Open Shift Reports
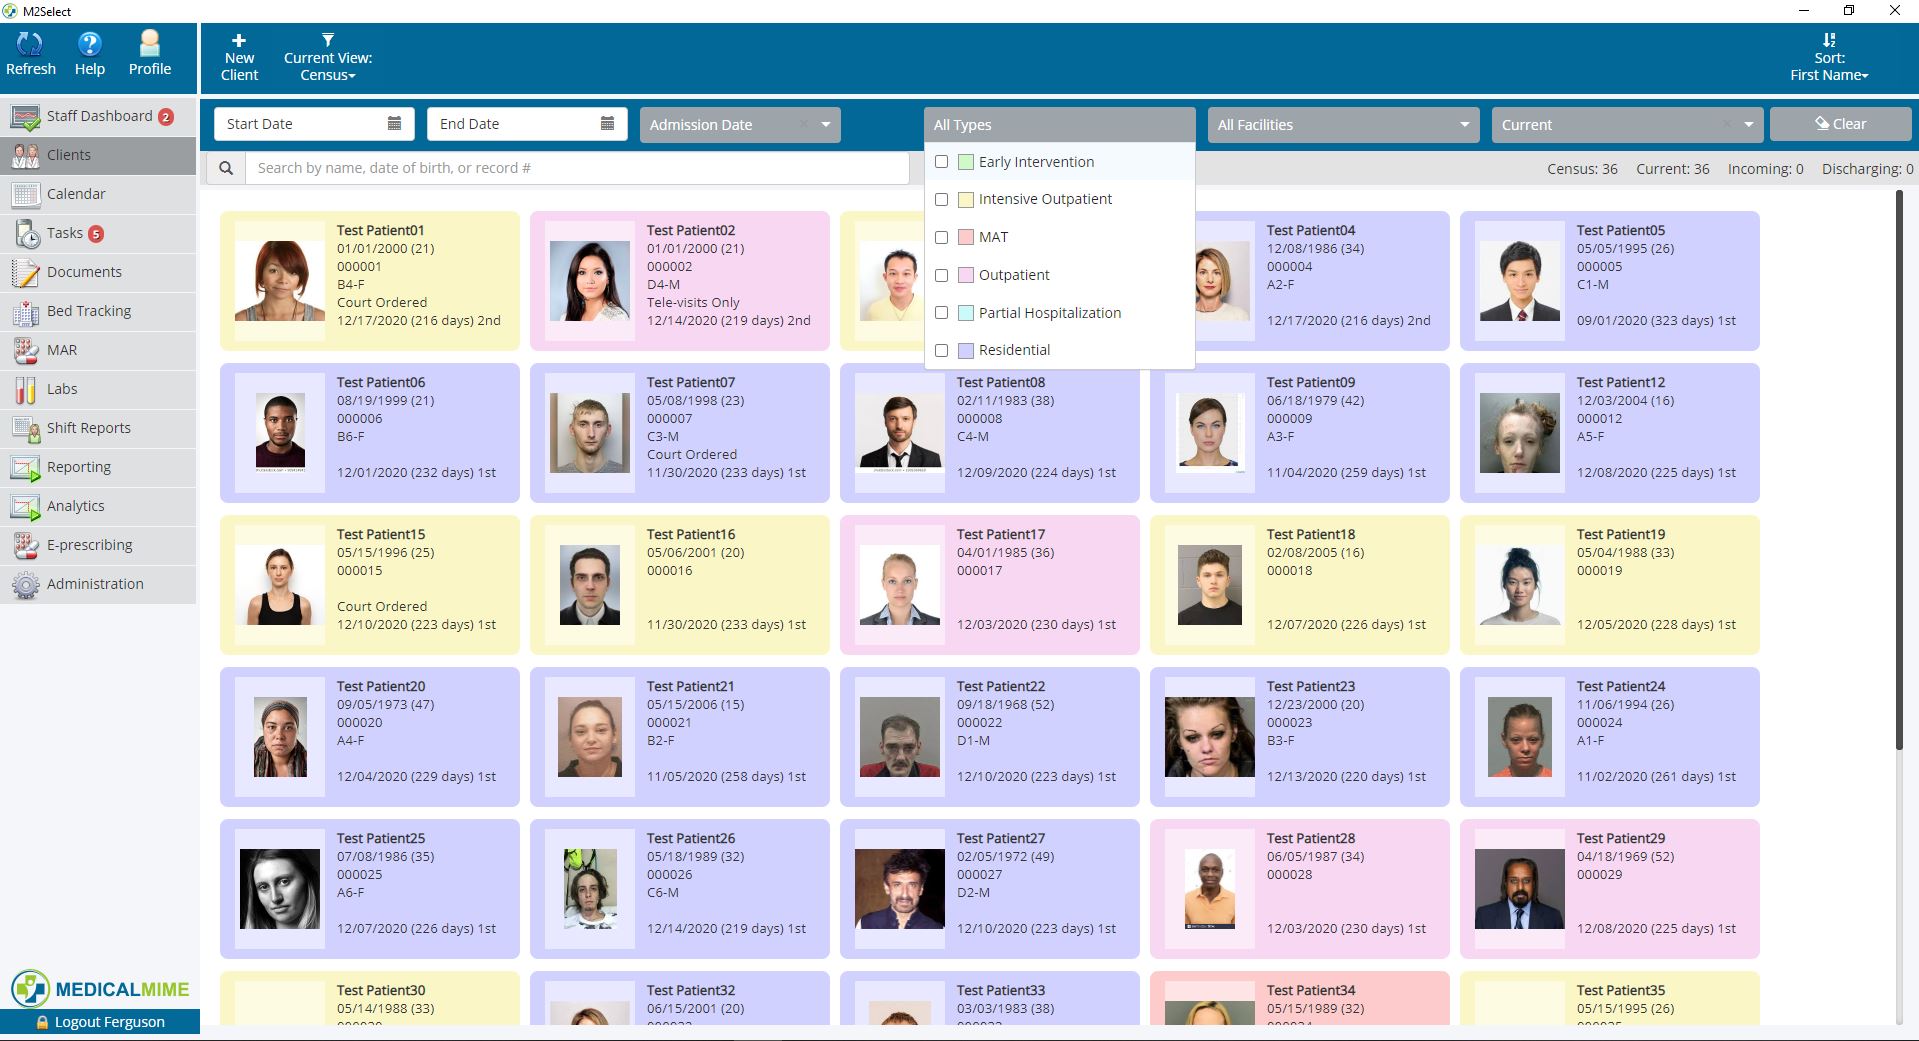Image resolution: width=1919 pixels, height=1041 pixels. click(x=88, y=427)
